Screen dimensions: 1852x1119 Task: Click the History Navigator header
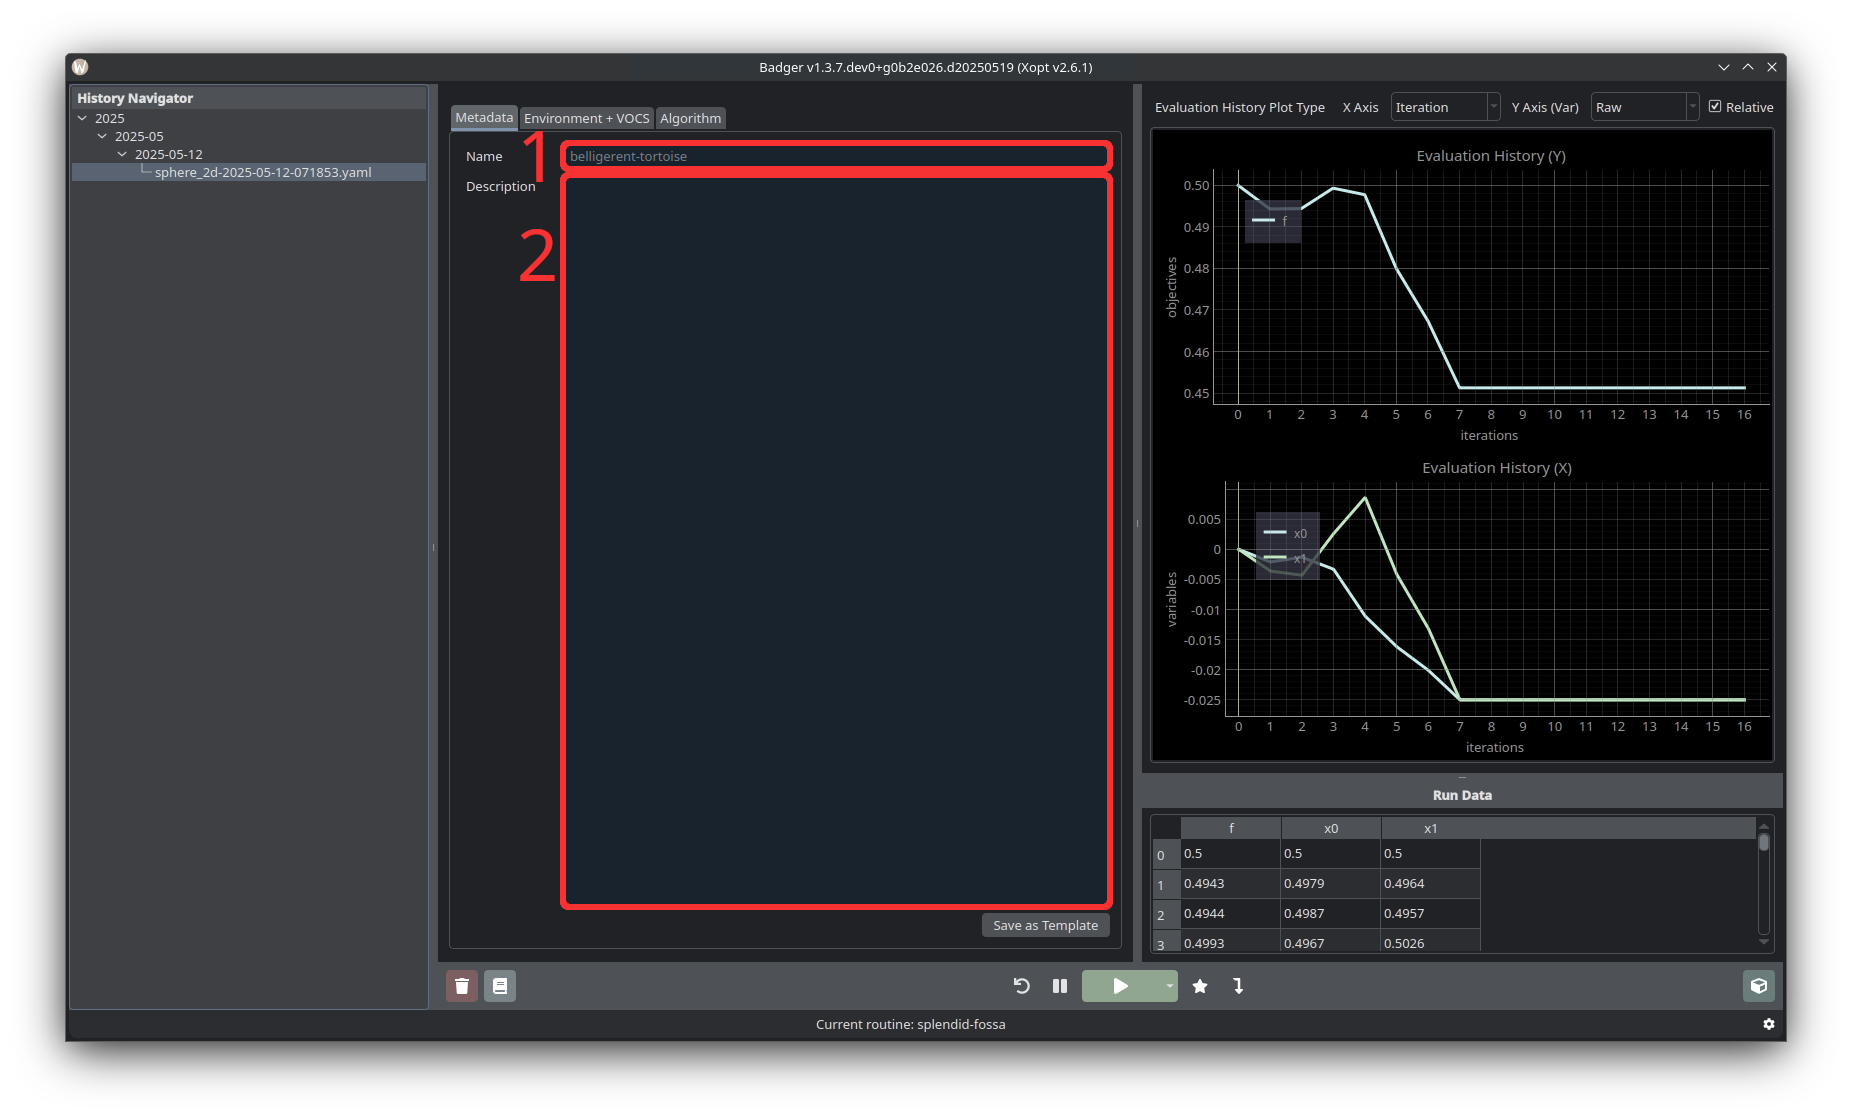pyautogui.click(x=248, y=98)
